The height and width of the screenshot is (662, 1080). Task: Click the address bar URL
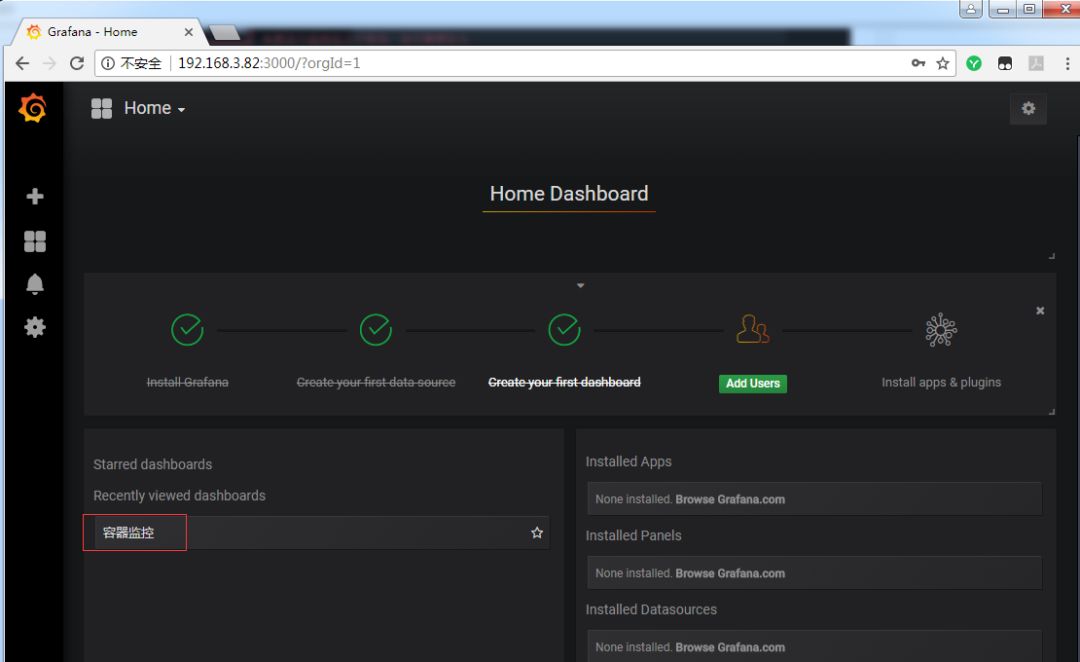pos(269,63)
